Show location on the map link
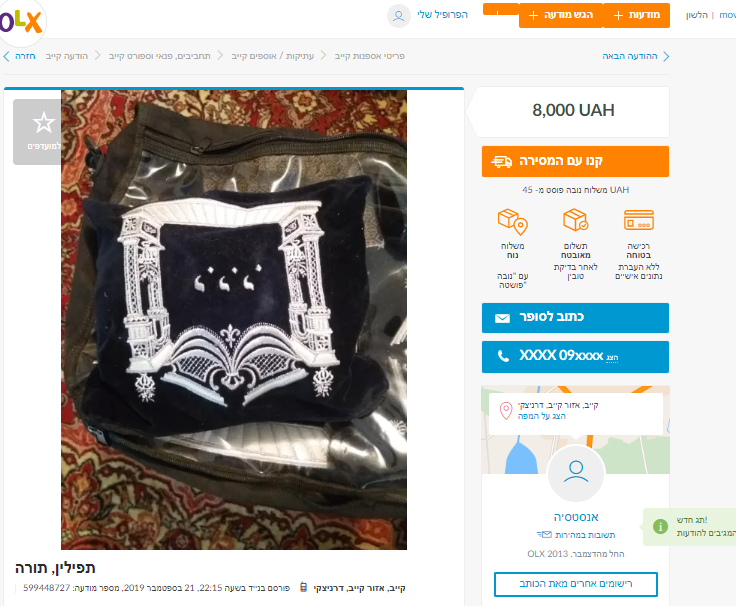This screenshot has height=606, width=736. (542, 416)
